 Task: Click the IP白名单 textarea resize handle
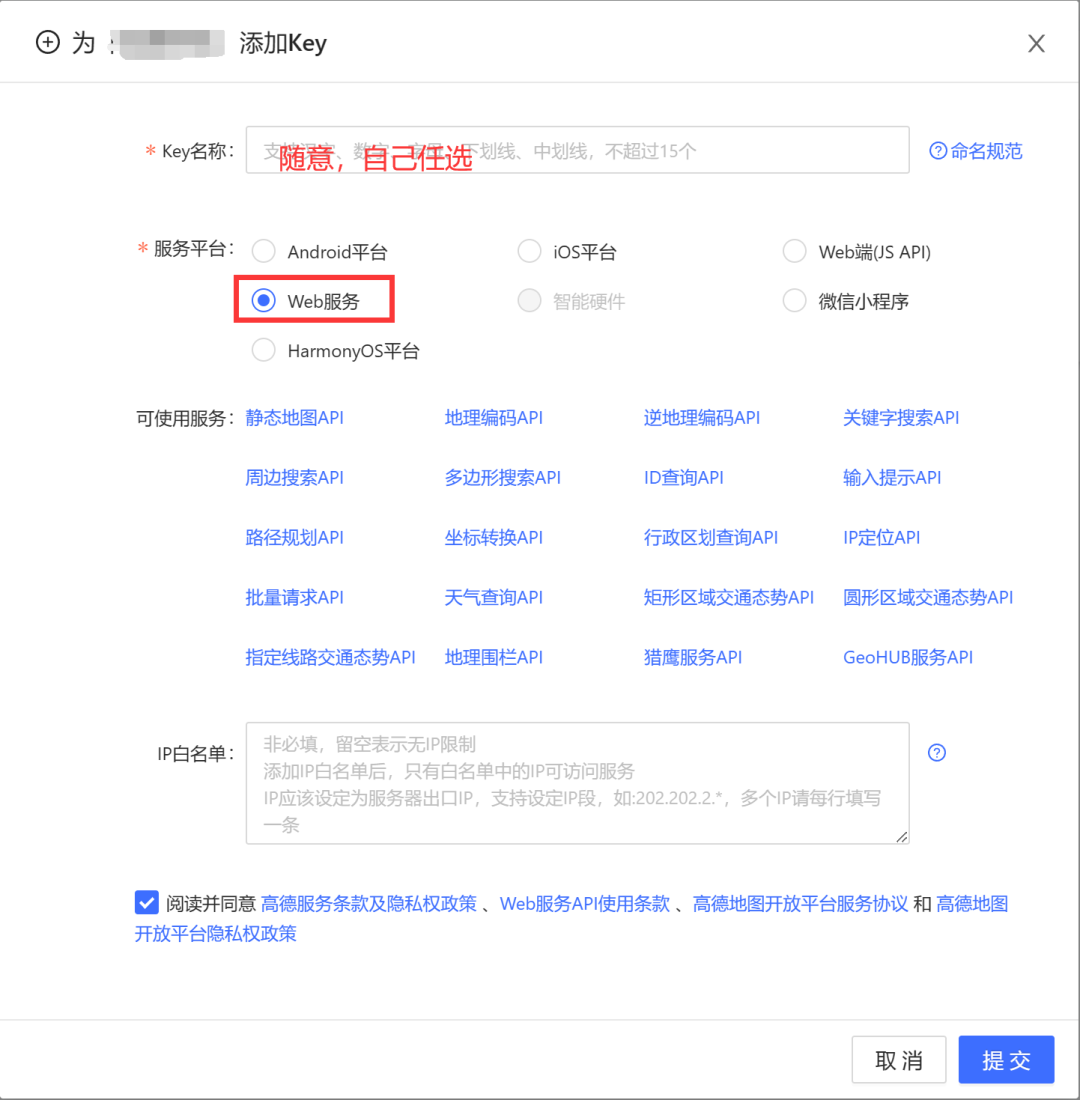[902, 836]
